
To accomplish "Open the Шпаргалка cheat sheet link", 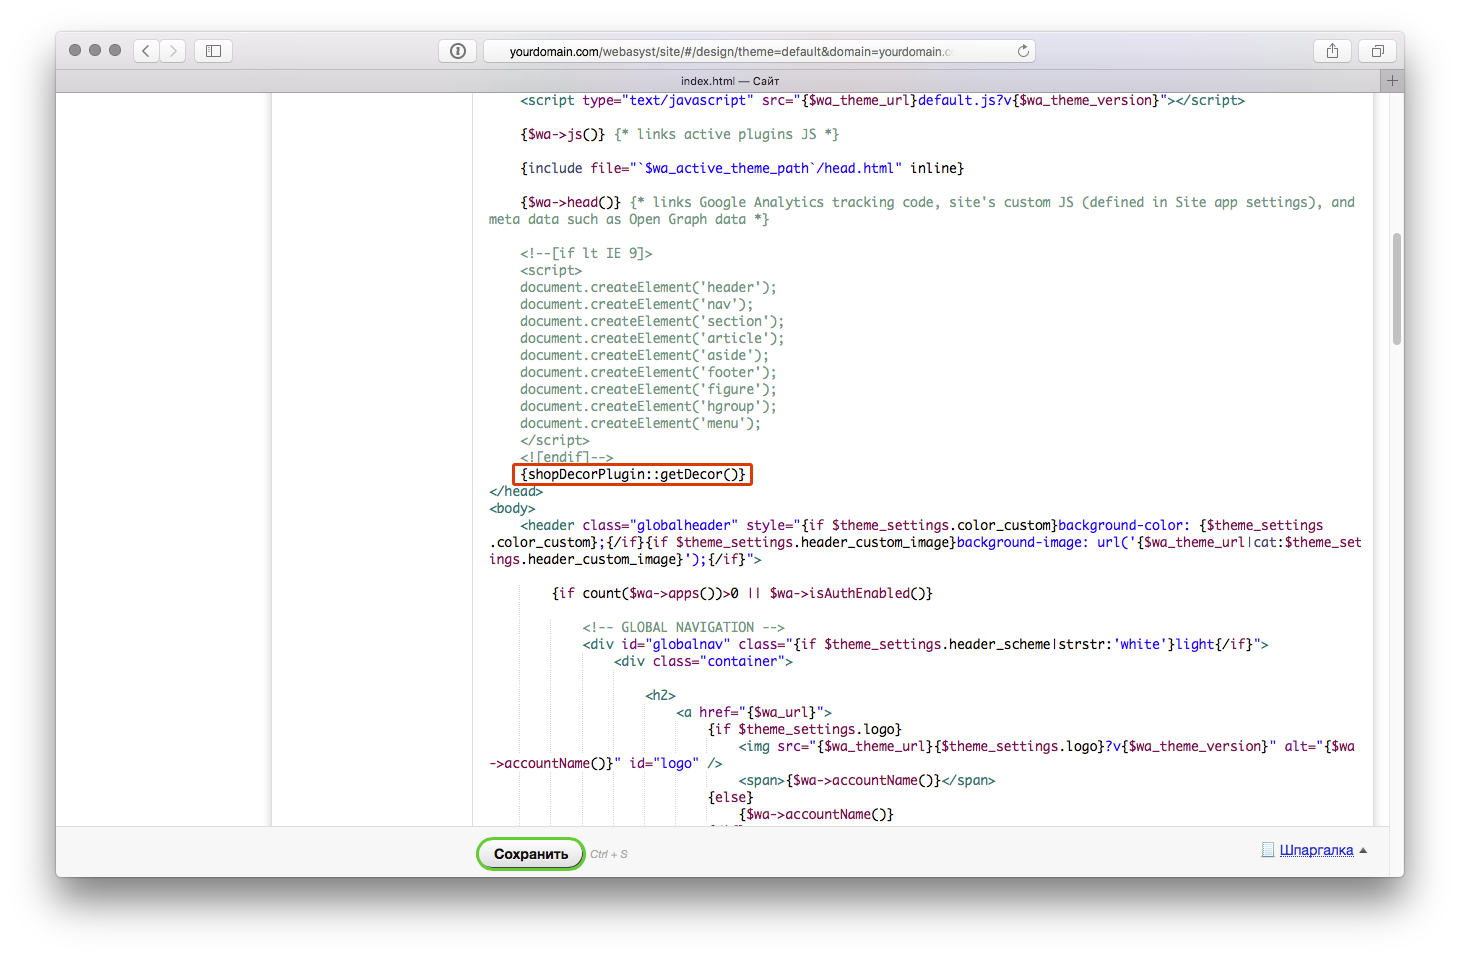I will 1316,850.
